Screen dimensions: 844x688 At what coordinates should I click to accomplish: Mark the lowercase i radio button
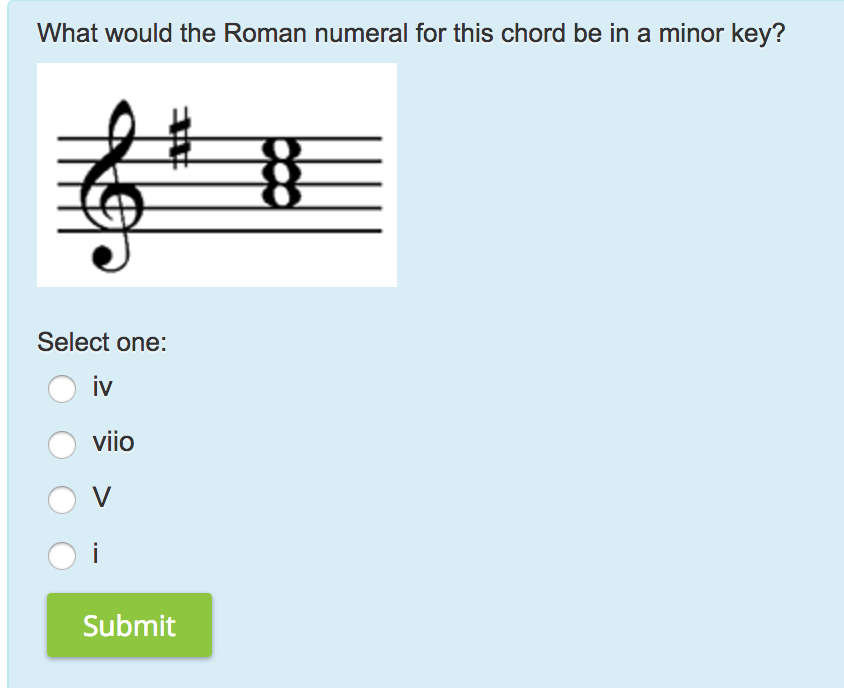pyautogui.click(x=62, y=556)
